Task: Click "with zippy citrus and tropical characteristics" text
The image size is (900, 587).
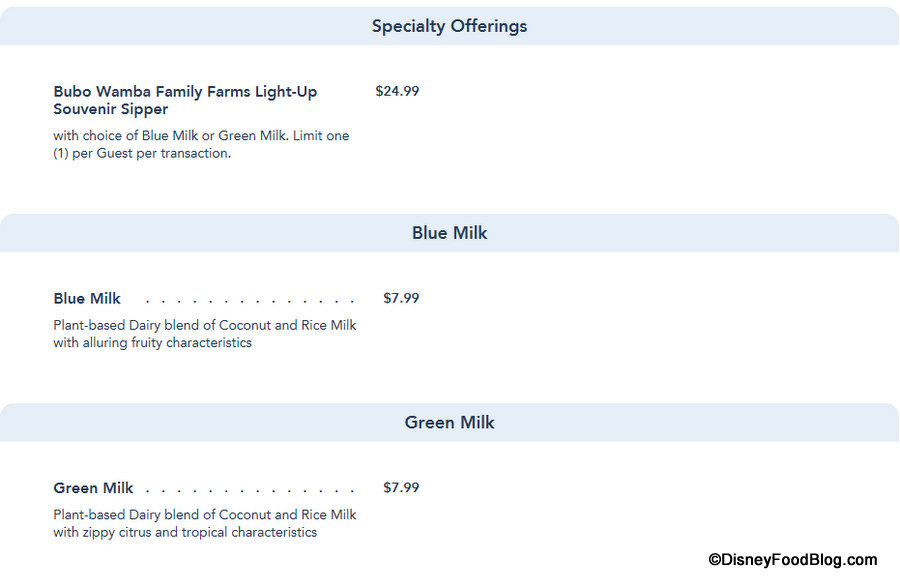Action: pyautogui.click(x=185, y=533)
